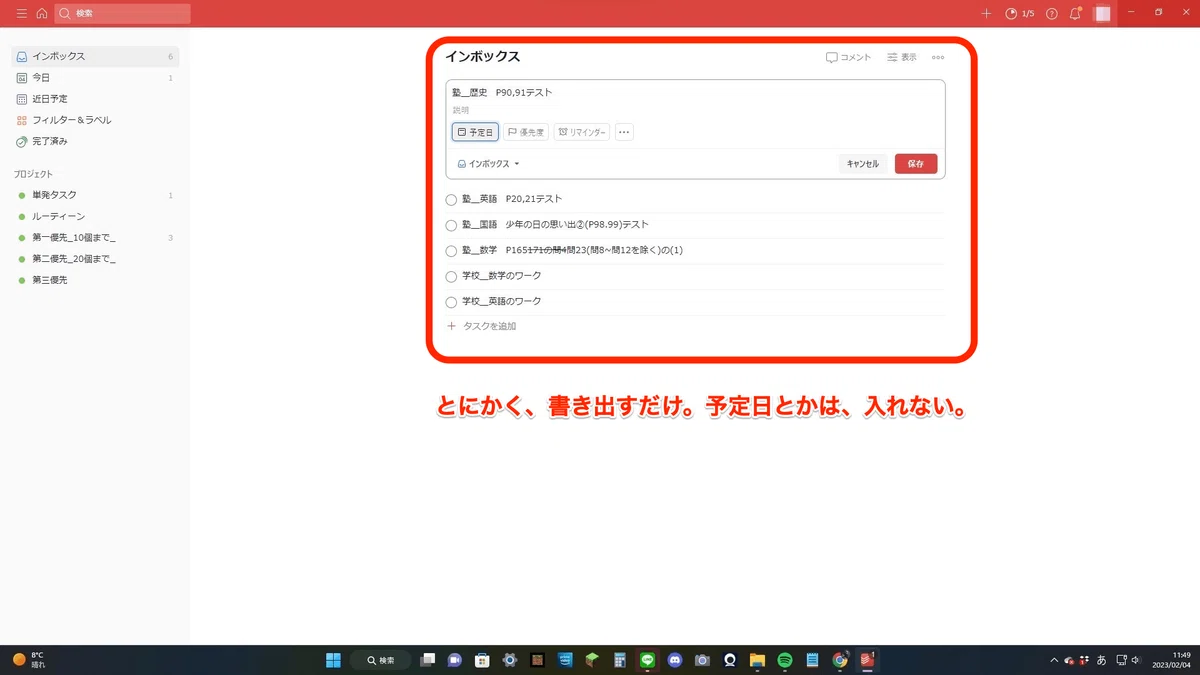Open the ルーティーン project

[95, 216]
